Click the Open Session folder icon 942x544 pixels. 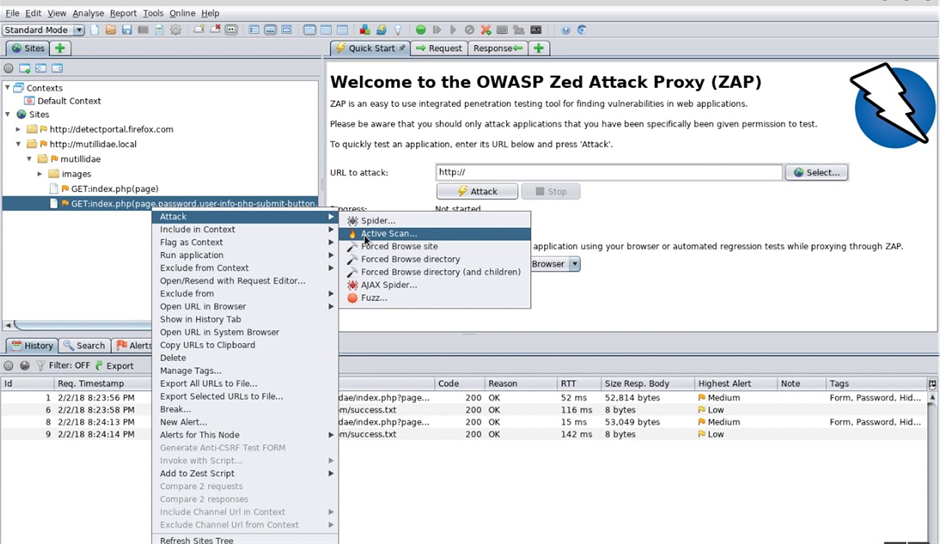(x=111, y=30)
